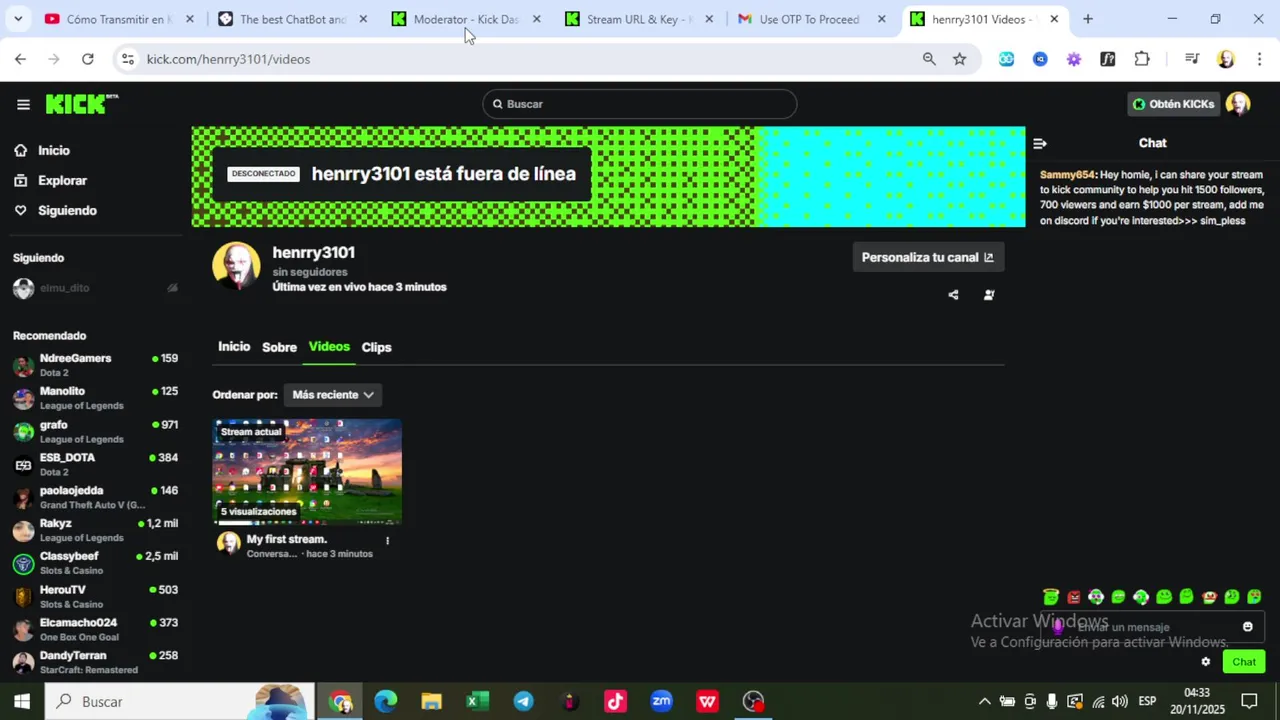Open recommended channel Classybeef
Image resolution: width=1280 pixels, height=720 pixels.
[95, 563]
